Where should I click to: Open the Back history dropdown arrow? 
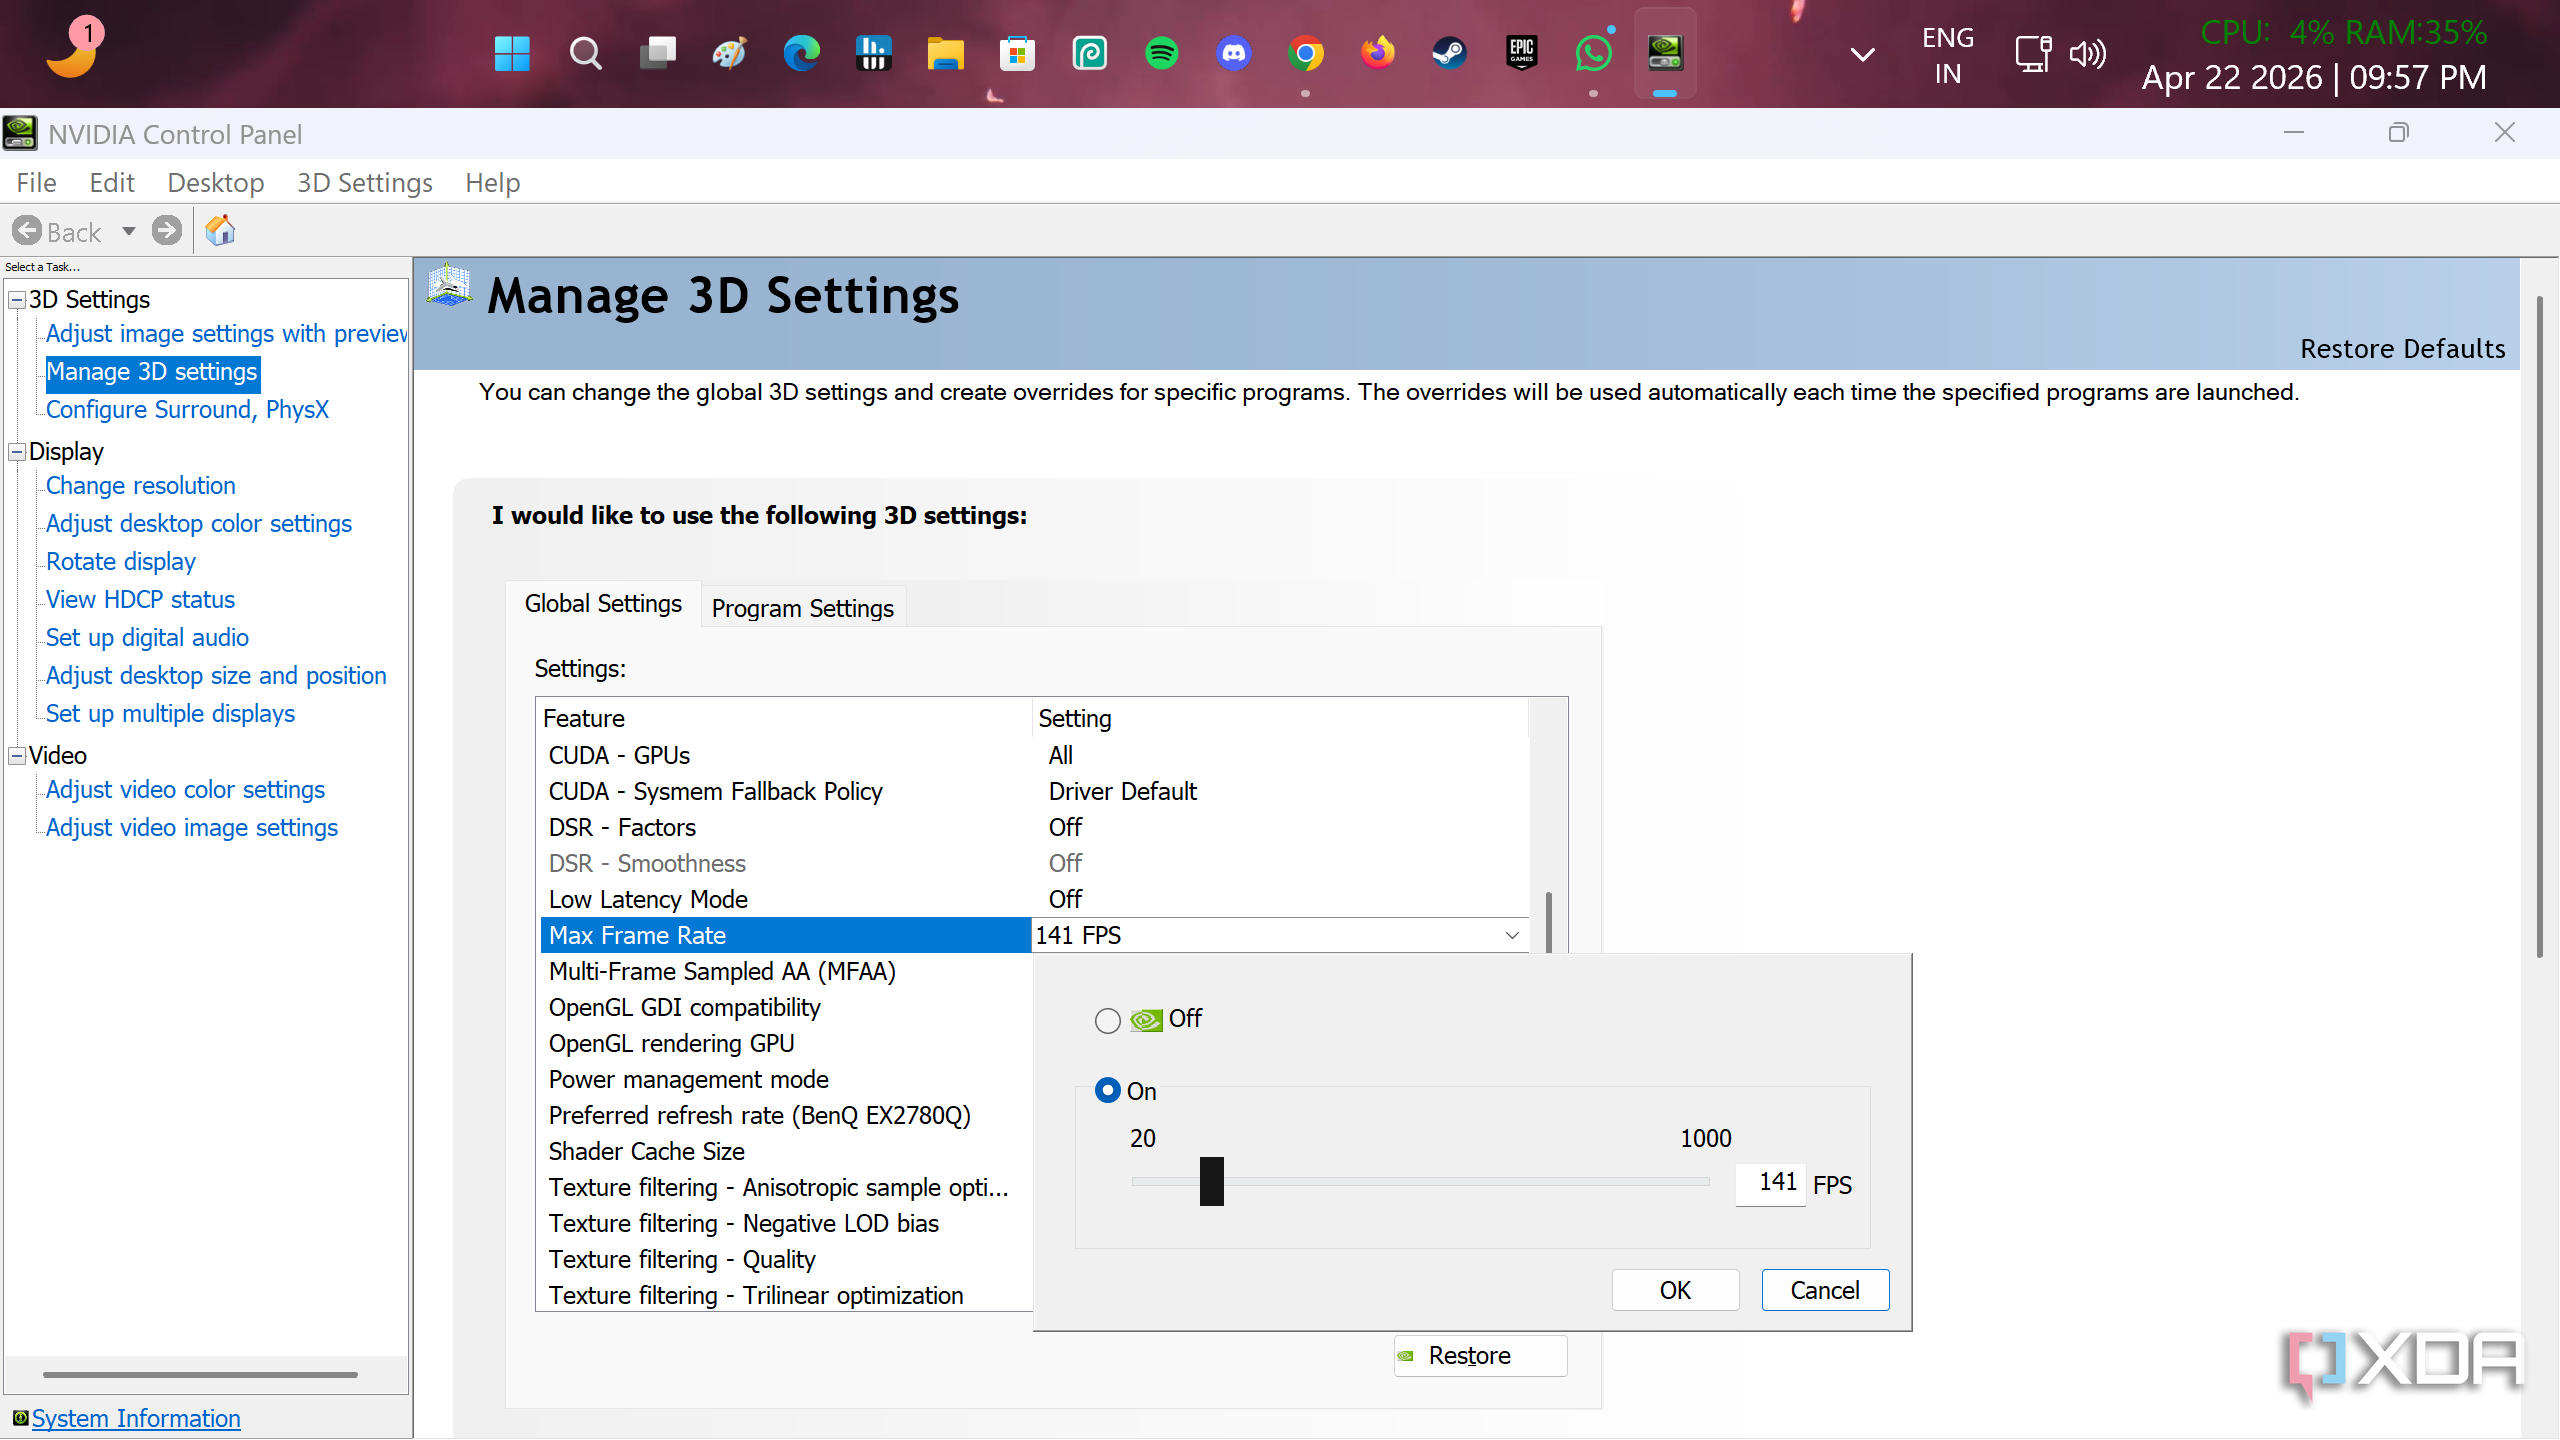pos(128,232)
